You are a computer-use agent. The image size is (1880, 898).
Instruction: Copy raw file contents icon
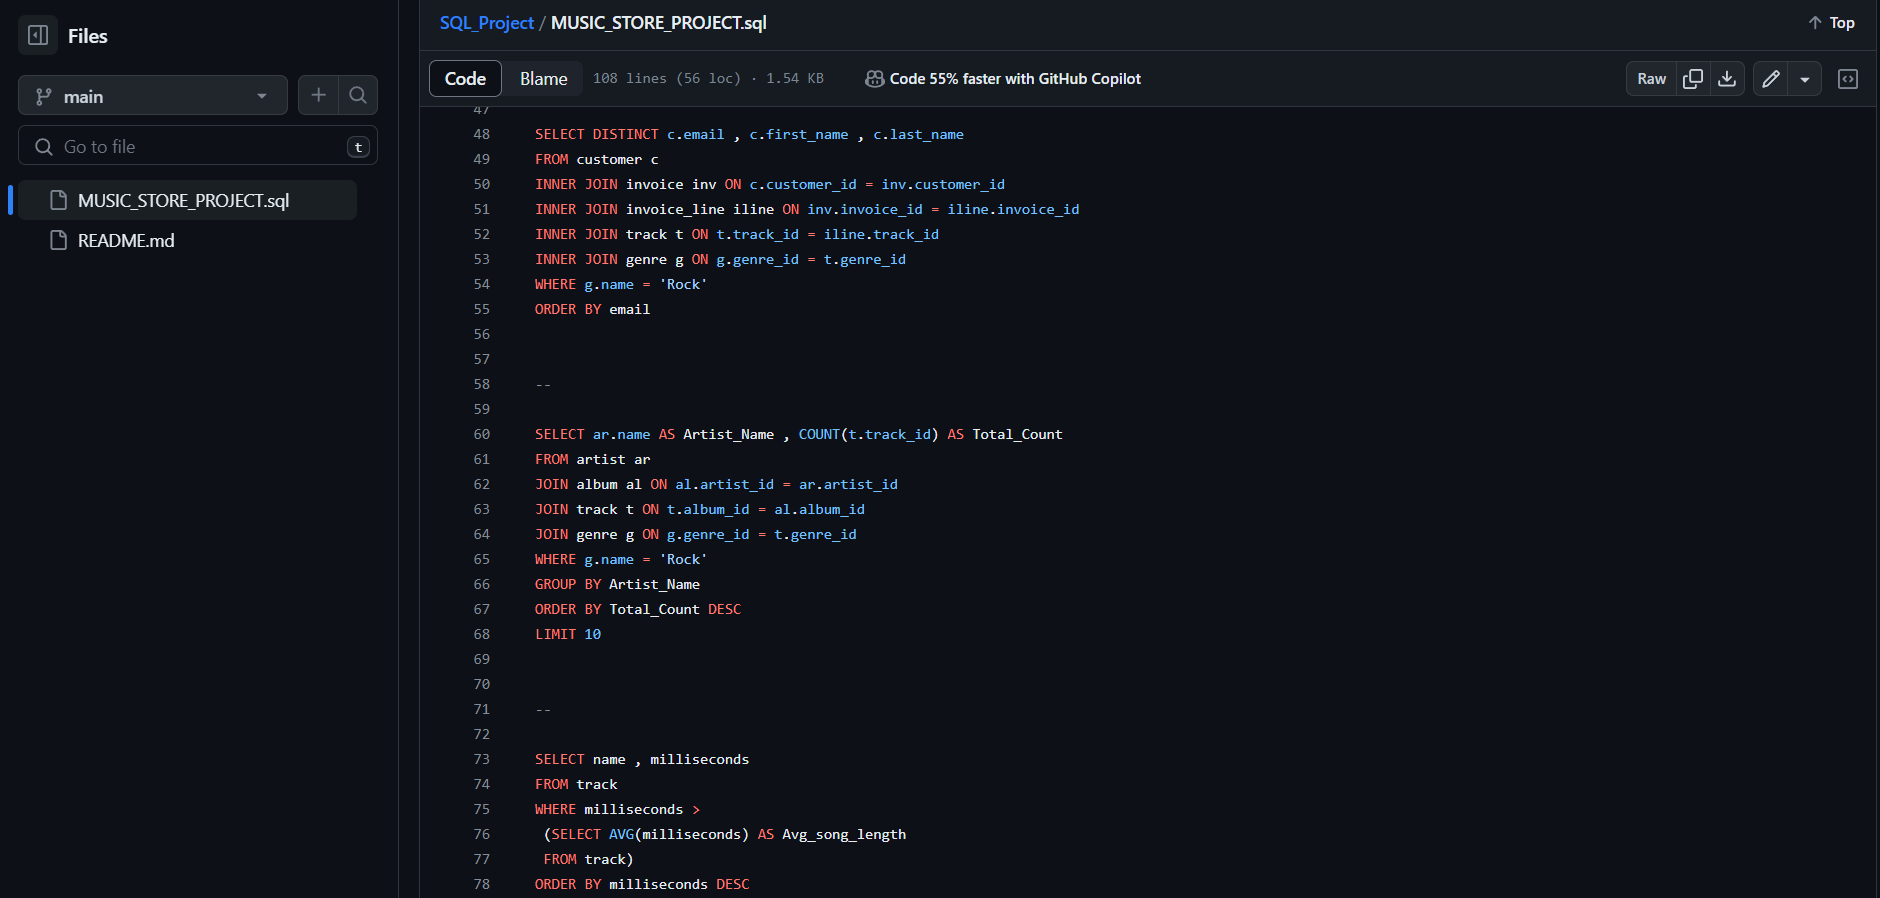1693,79
